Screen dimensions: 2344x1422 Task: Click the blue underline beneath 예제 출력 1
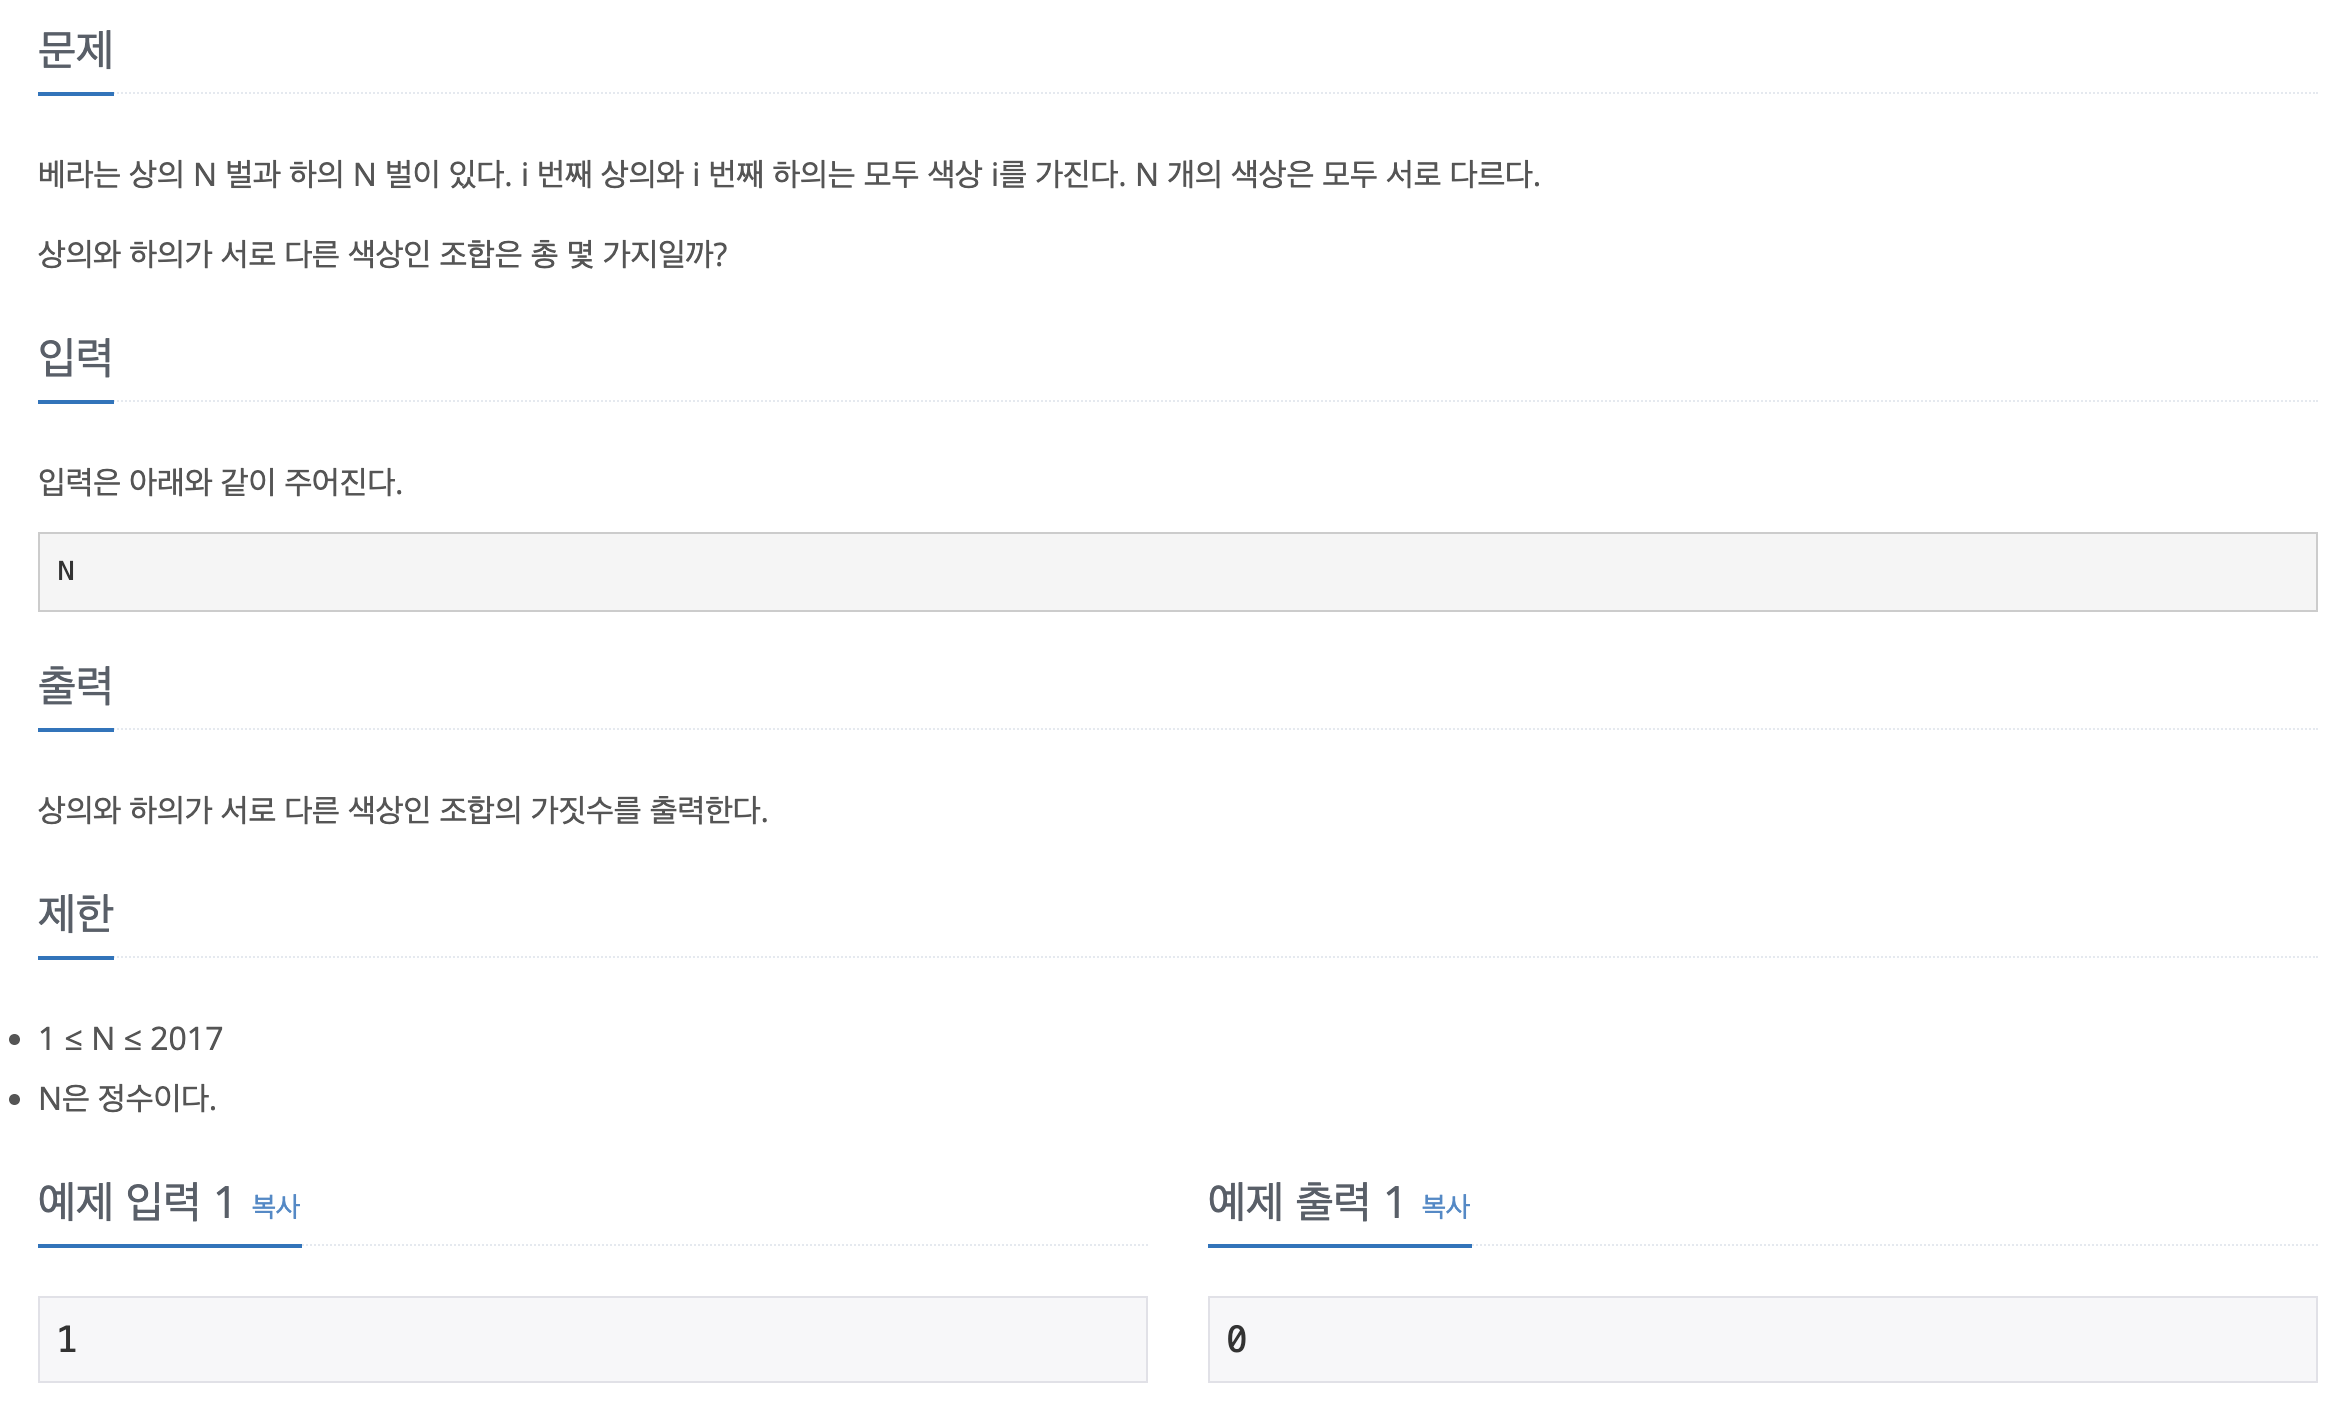[1340, 1246]
